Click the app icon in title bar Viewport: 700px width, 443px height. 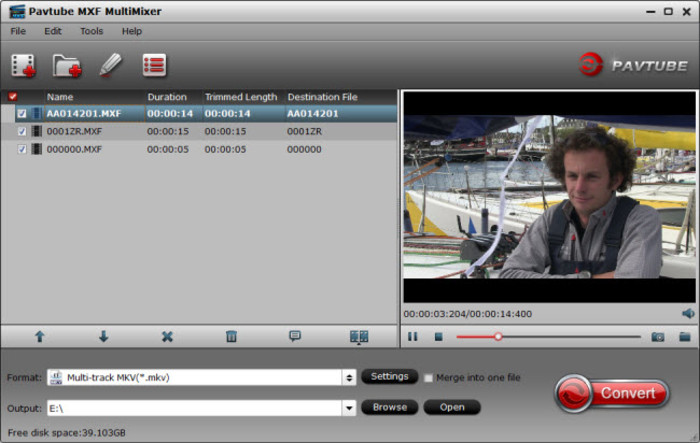(x=17, y=12)
